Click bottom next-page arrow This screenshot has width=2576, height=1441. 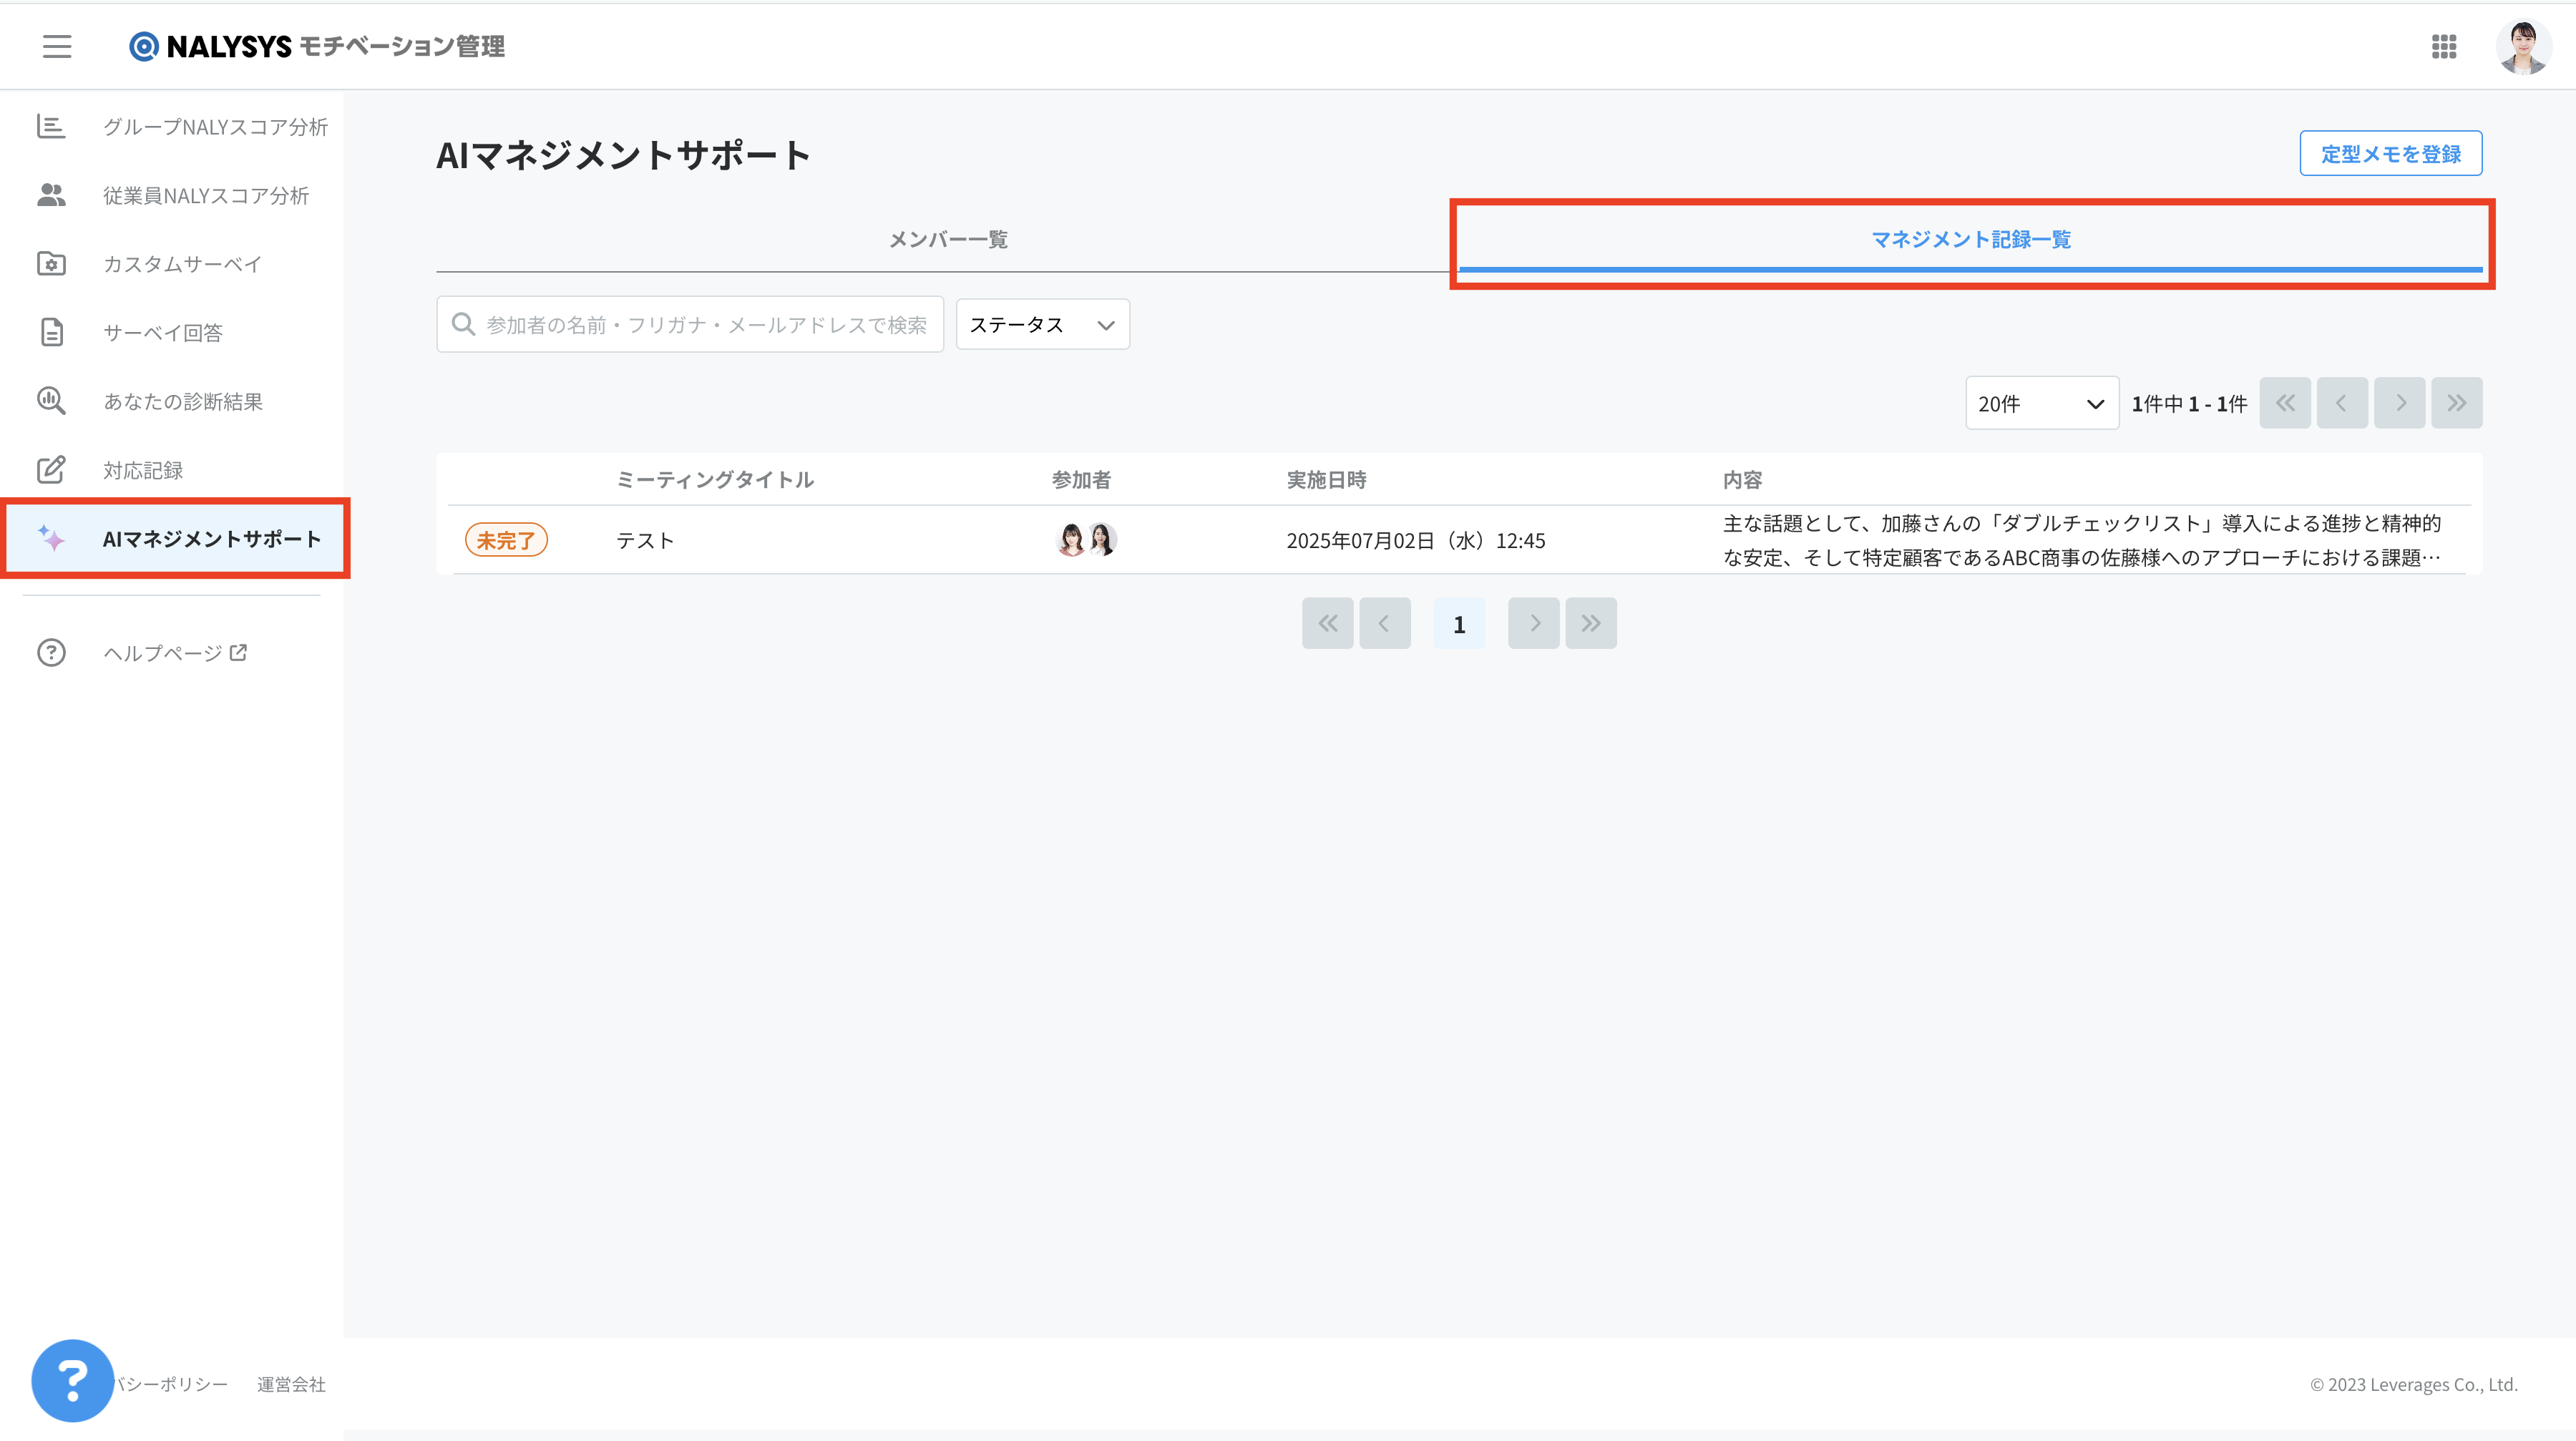click(1534, 623)
